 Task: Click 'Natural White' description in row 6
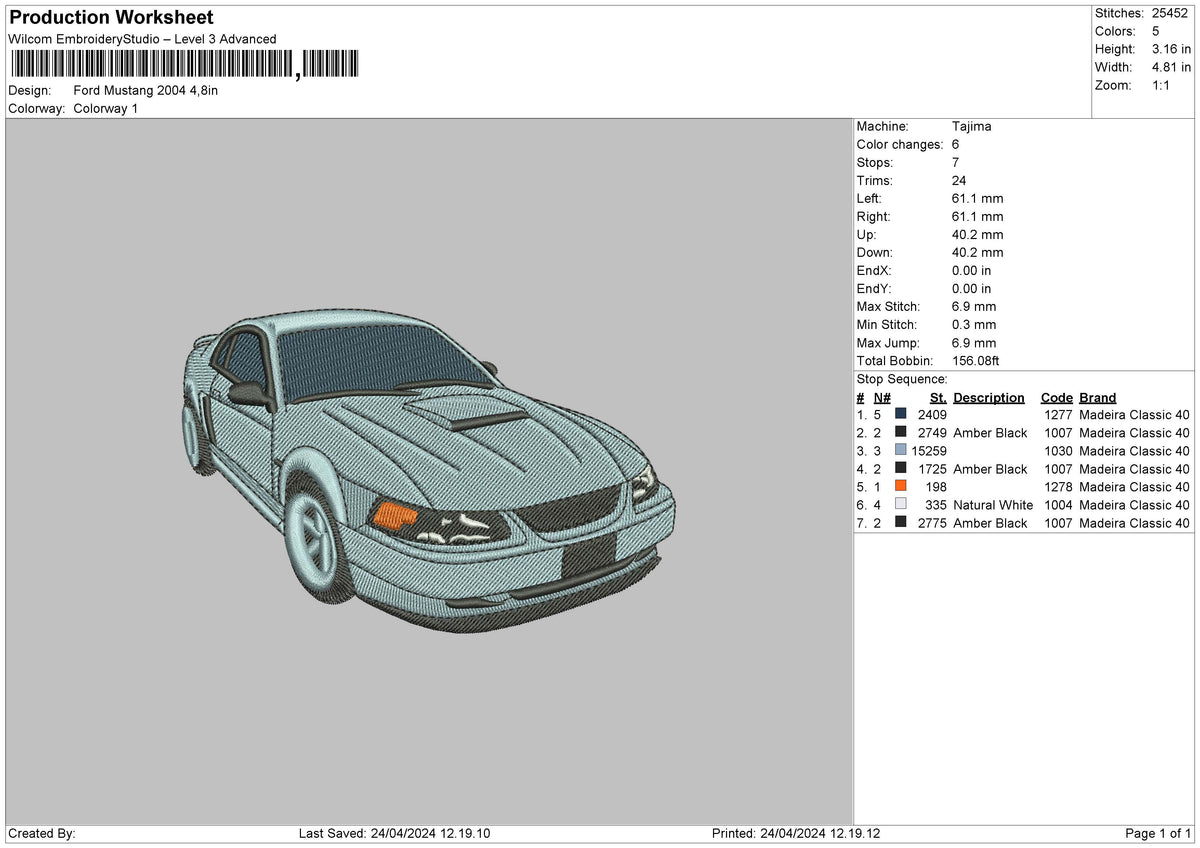pos(993,504)
